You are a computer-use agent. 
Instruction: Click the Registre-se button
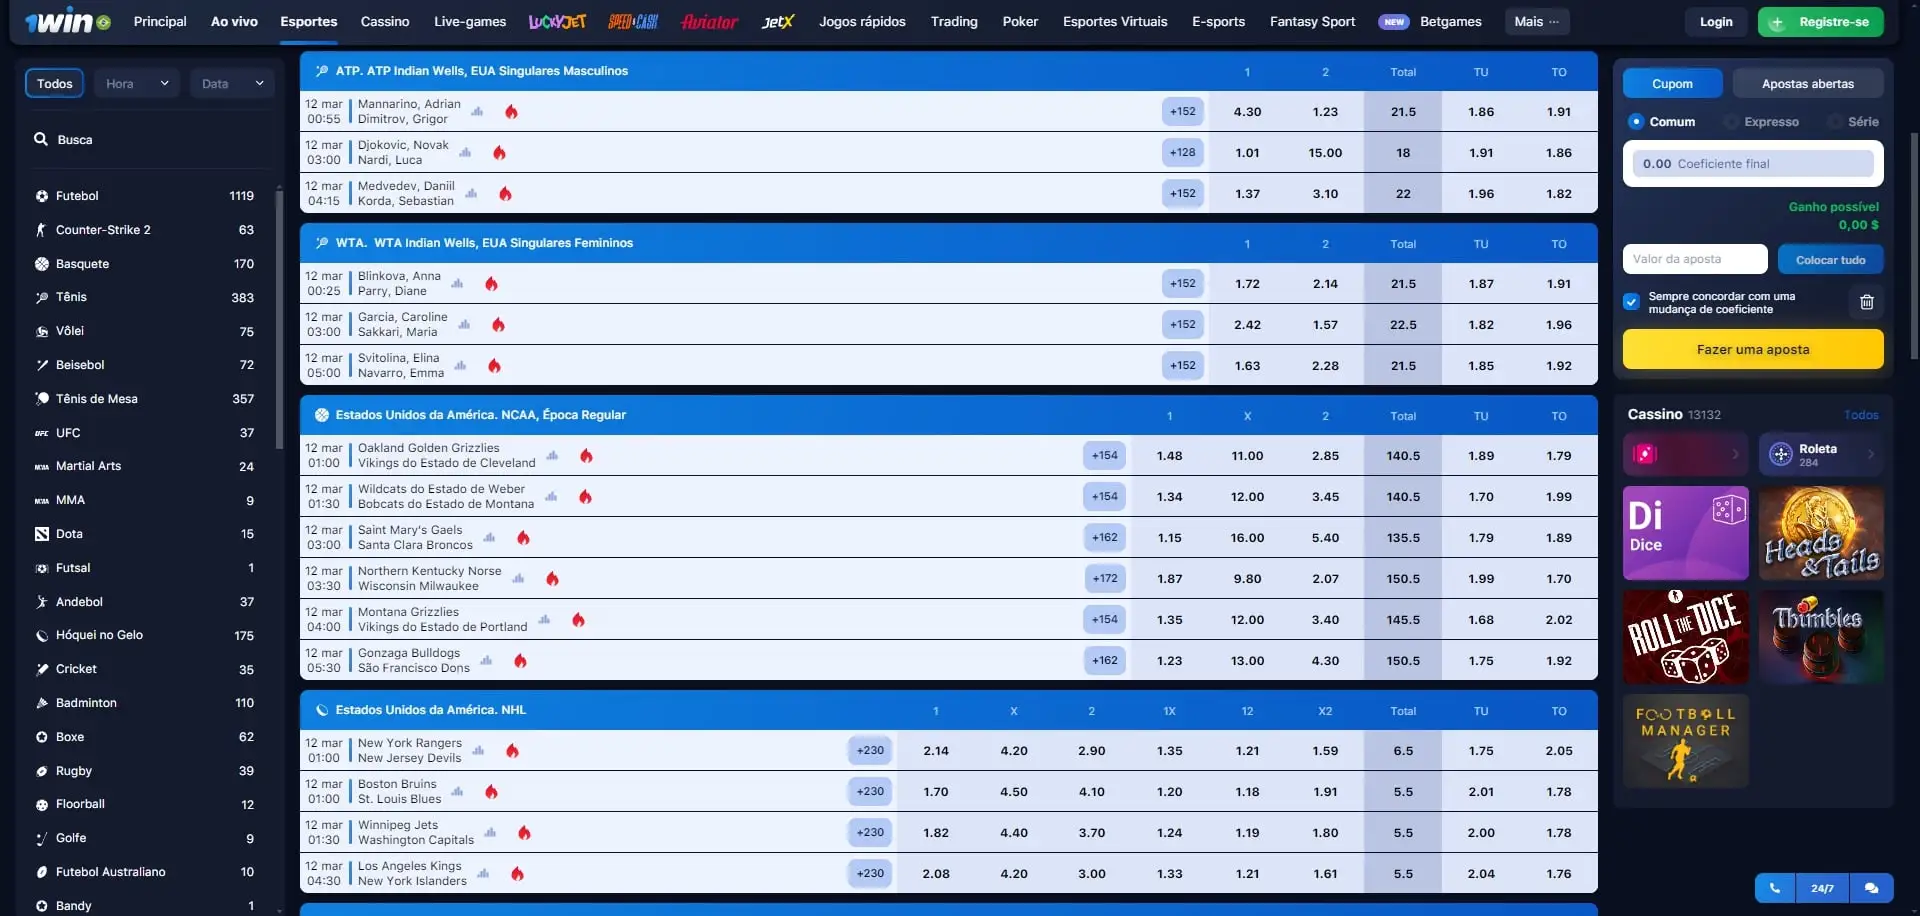tap(1820, 22)
